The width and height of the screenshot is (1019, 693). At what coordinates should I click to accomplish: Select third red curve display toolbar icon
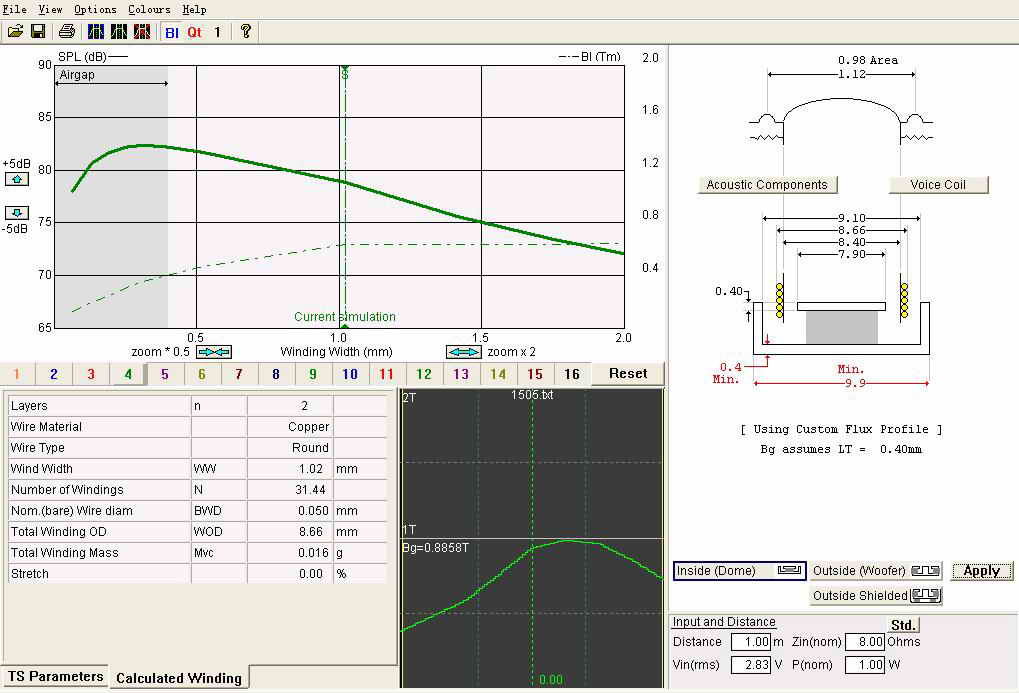click(142, 31)
